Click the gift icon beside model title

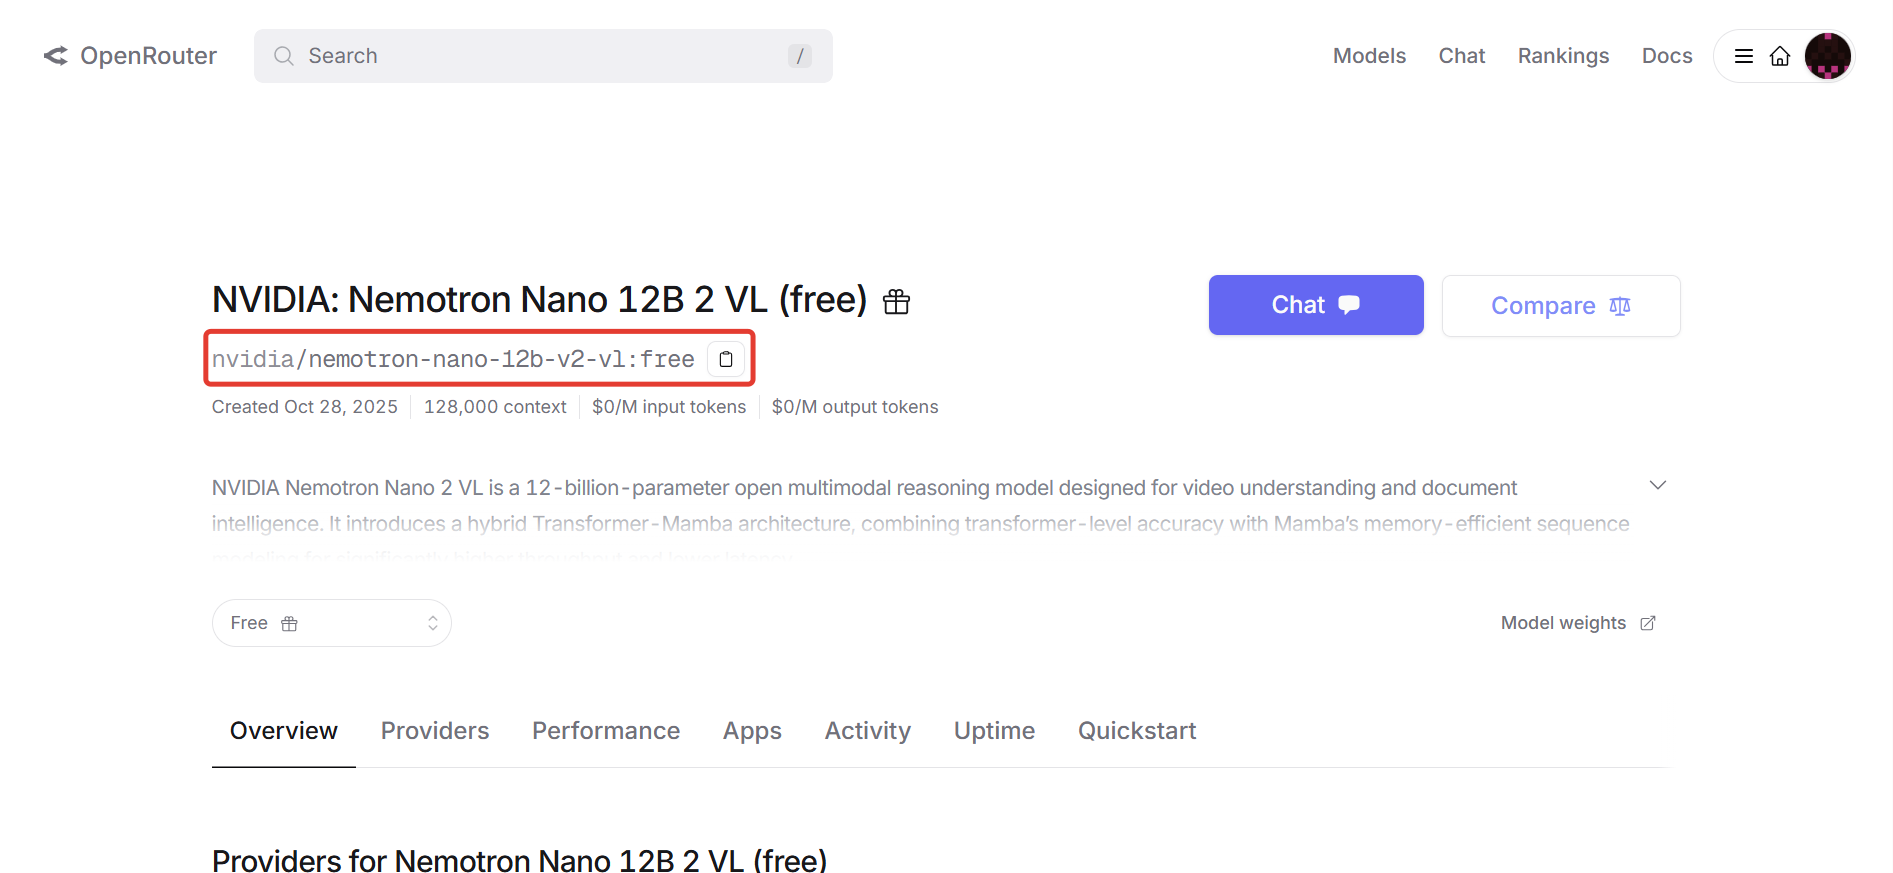point(896,301)
